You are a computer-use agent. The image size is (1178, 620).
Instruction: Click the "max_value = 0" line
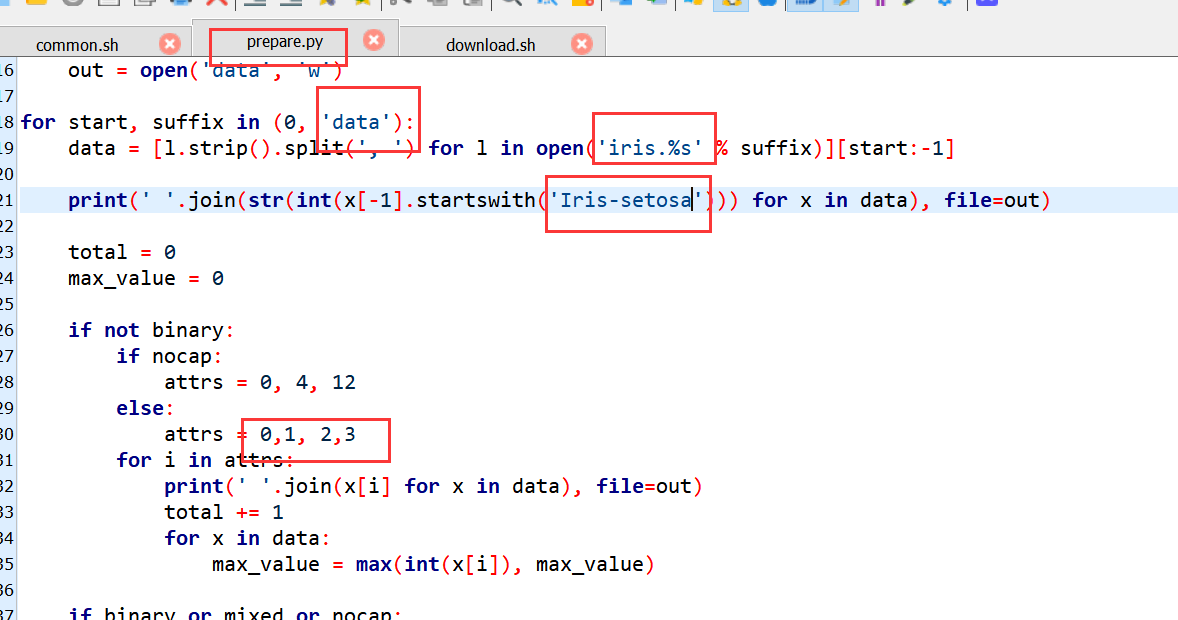(x=146, y=279)
